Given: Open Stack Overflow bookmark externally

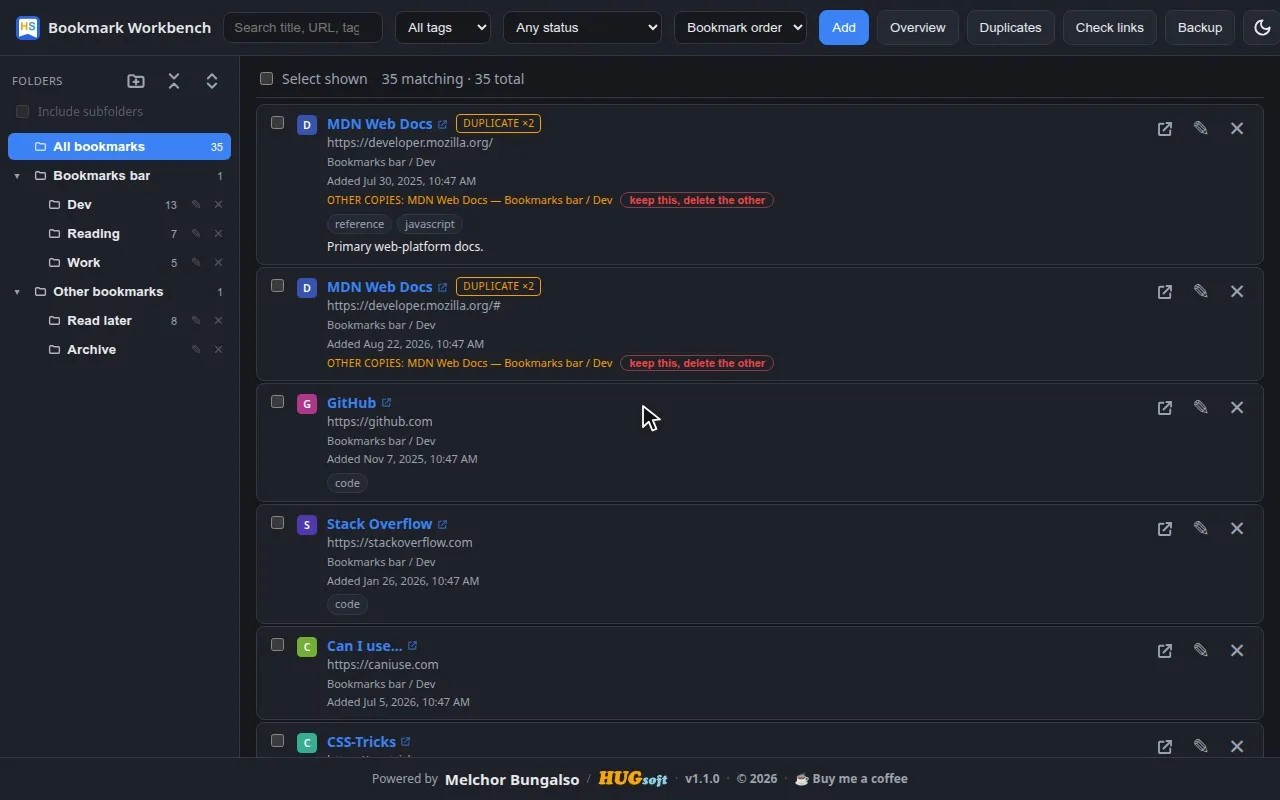Looking at the screenshot, I should tap(1165, 529).
